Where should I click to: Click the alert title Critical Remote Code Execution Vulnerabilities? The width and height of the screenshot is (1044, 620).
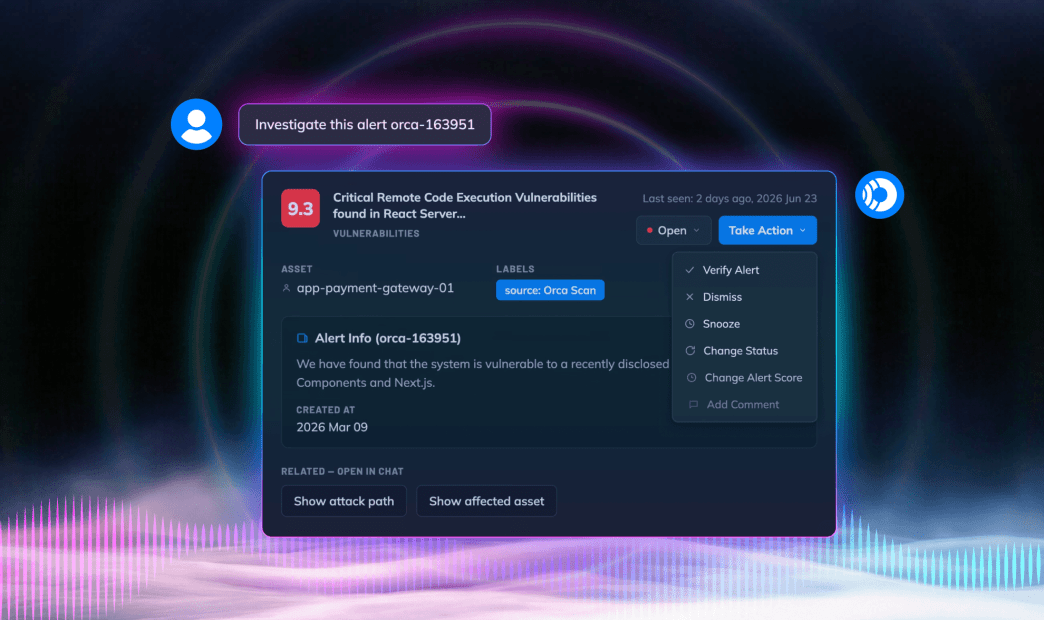click(465, 205)
